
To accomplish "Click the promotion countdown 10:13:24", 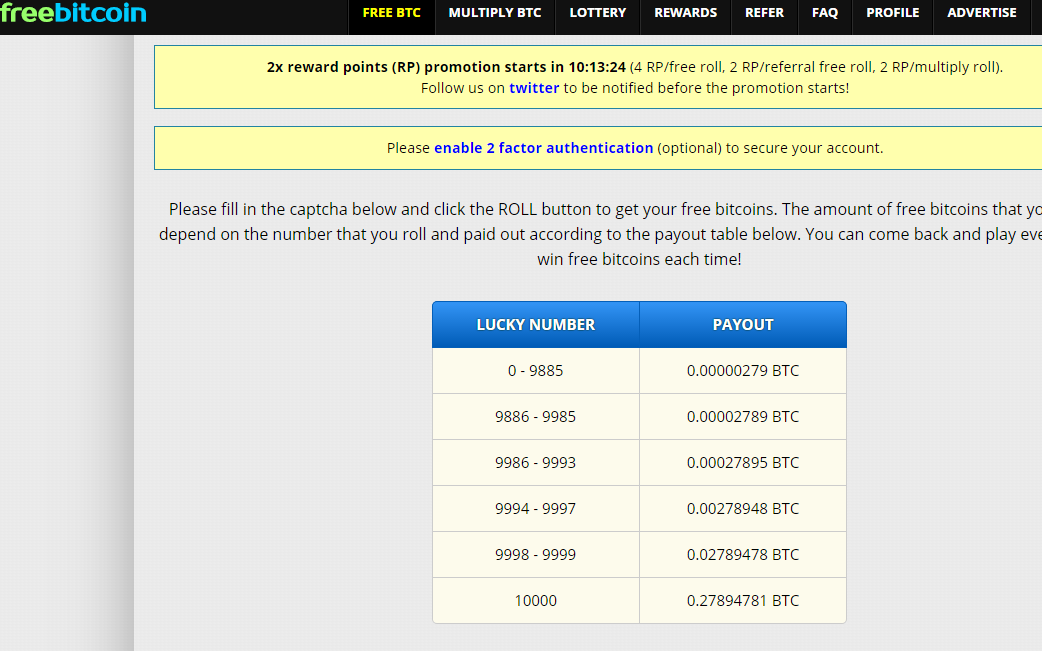I will 597,67.
